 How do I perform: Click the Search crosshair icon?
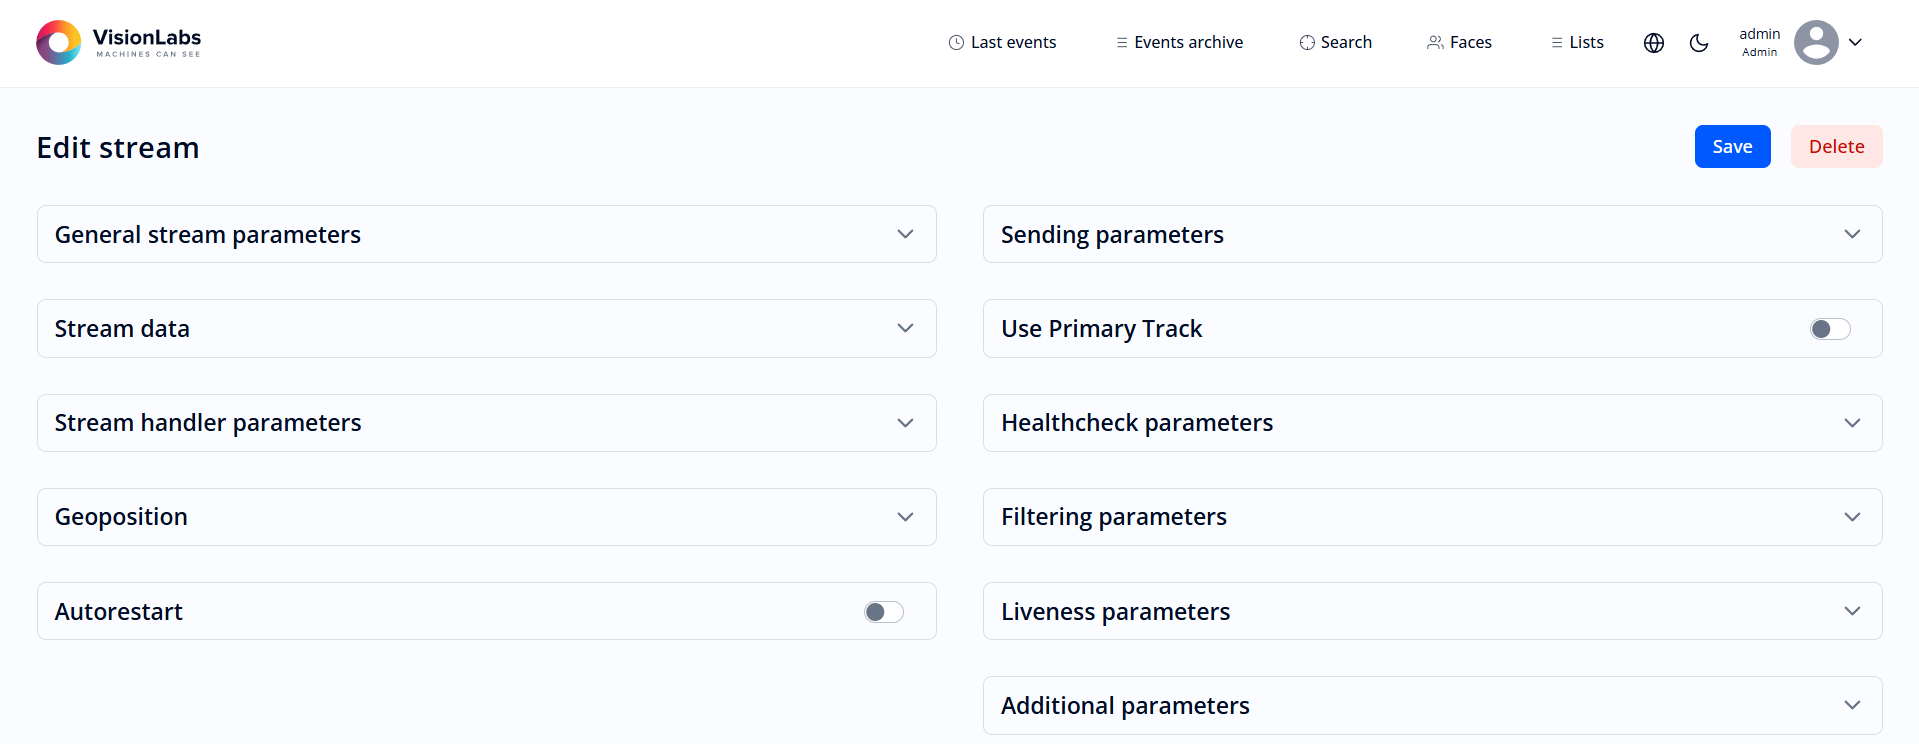pos(1307,43)
